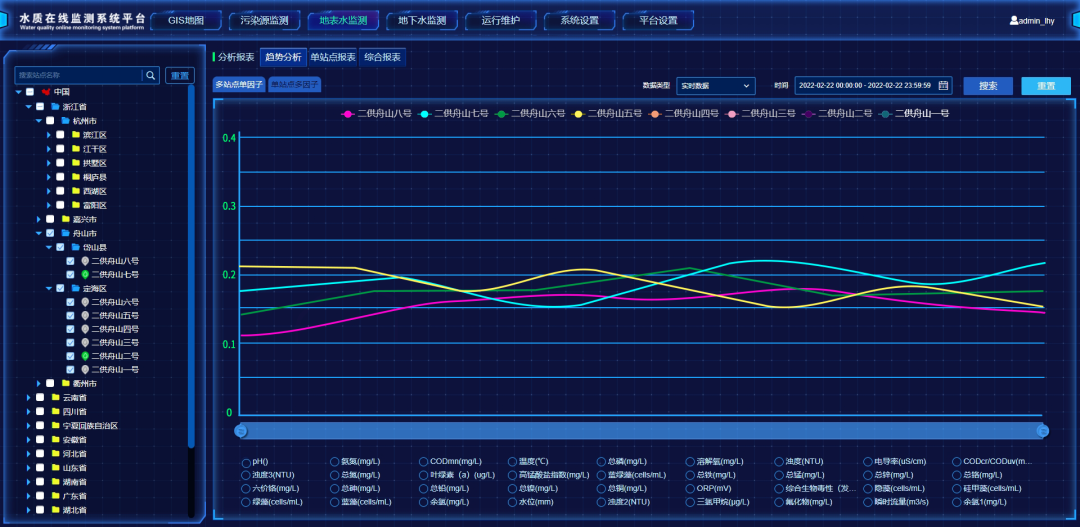This screenshot has height=527, width=1080.
Task: Click the green location pin for 二供舟山七号
Action: (x=85, y=274)
